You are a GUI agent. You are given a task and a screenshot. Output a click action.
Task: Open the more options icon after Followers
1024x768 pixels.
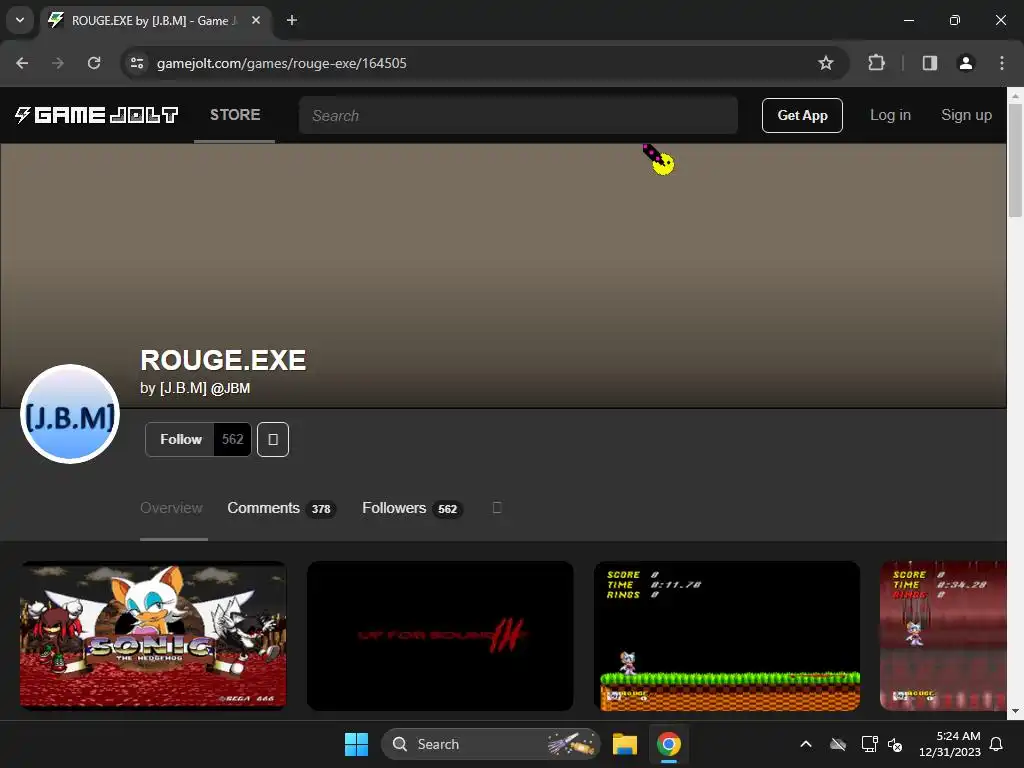coord(496,508)
